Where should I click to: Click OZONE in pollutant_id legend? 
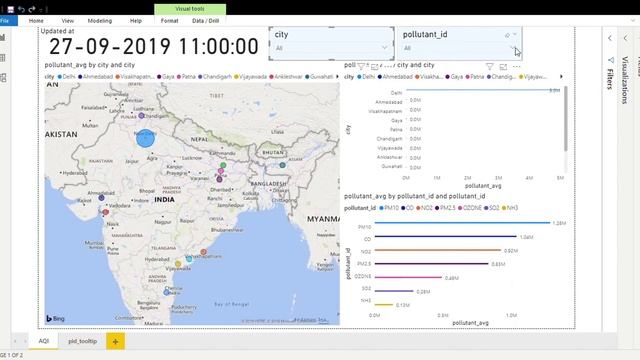click(470, 208)
